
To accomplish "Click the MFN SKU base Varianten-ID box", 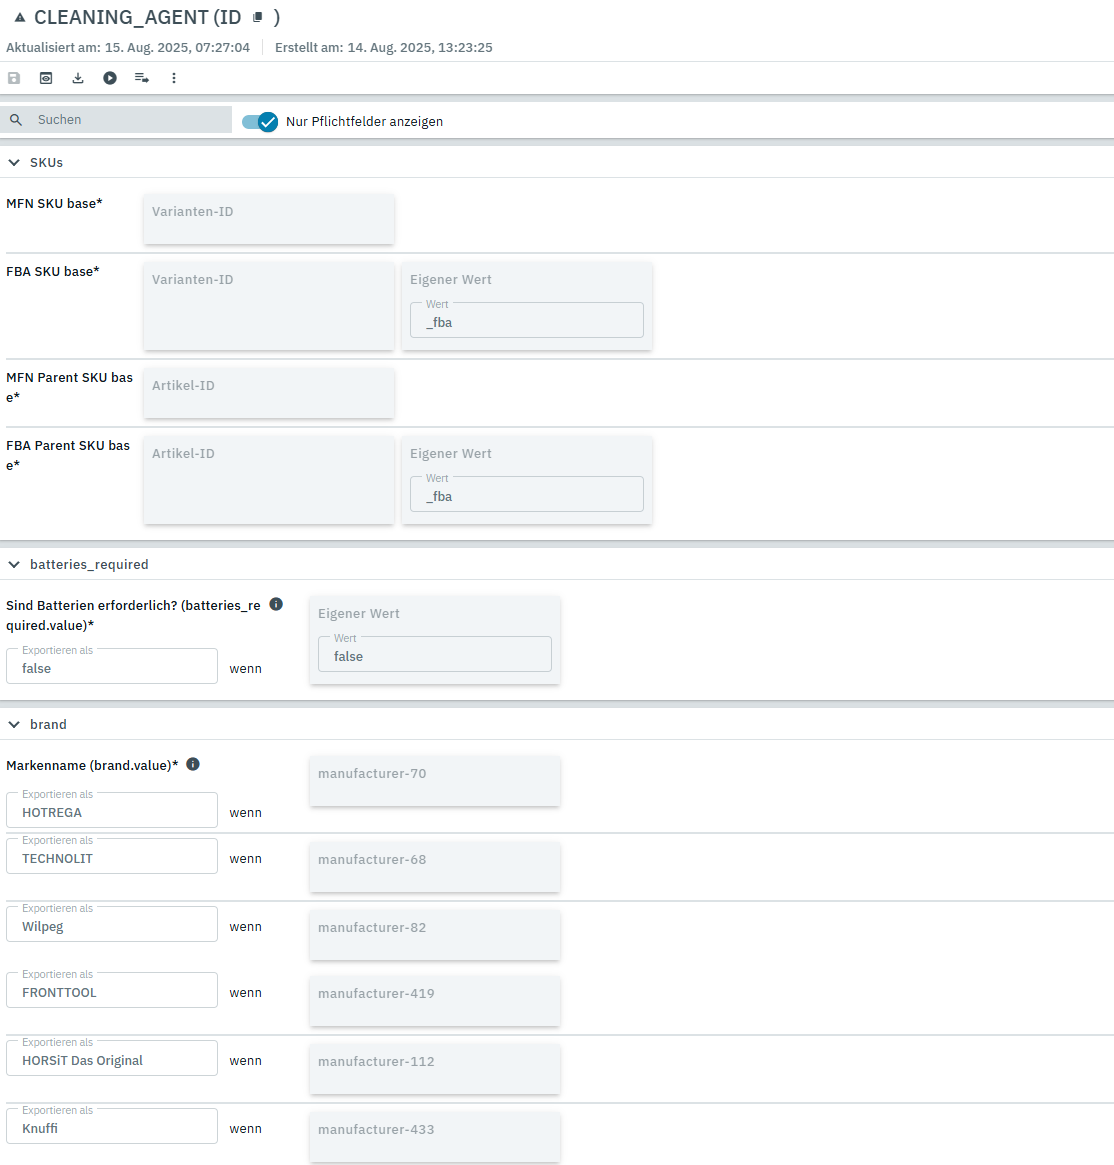I will (268, 218).
